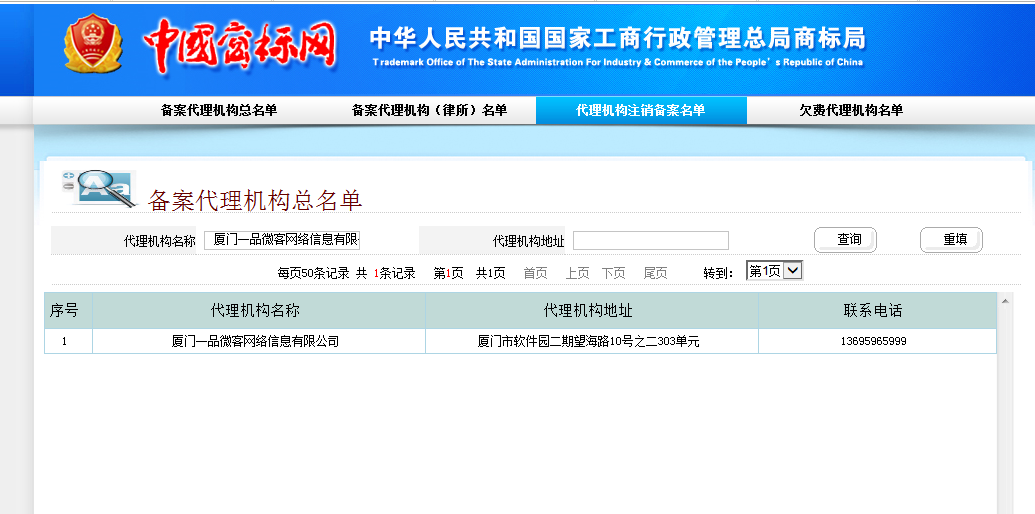Select row cell 厦门一品微客网络信息有限公司

coord(259,342)
